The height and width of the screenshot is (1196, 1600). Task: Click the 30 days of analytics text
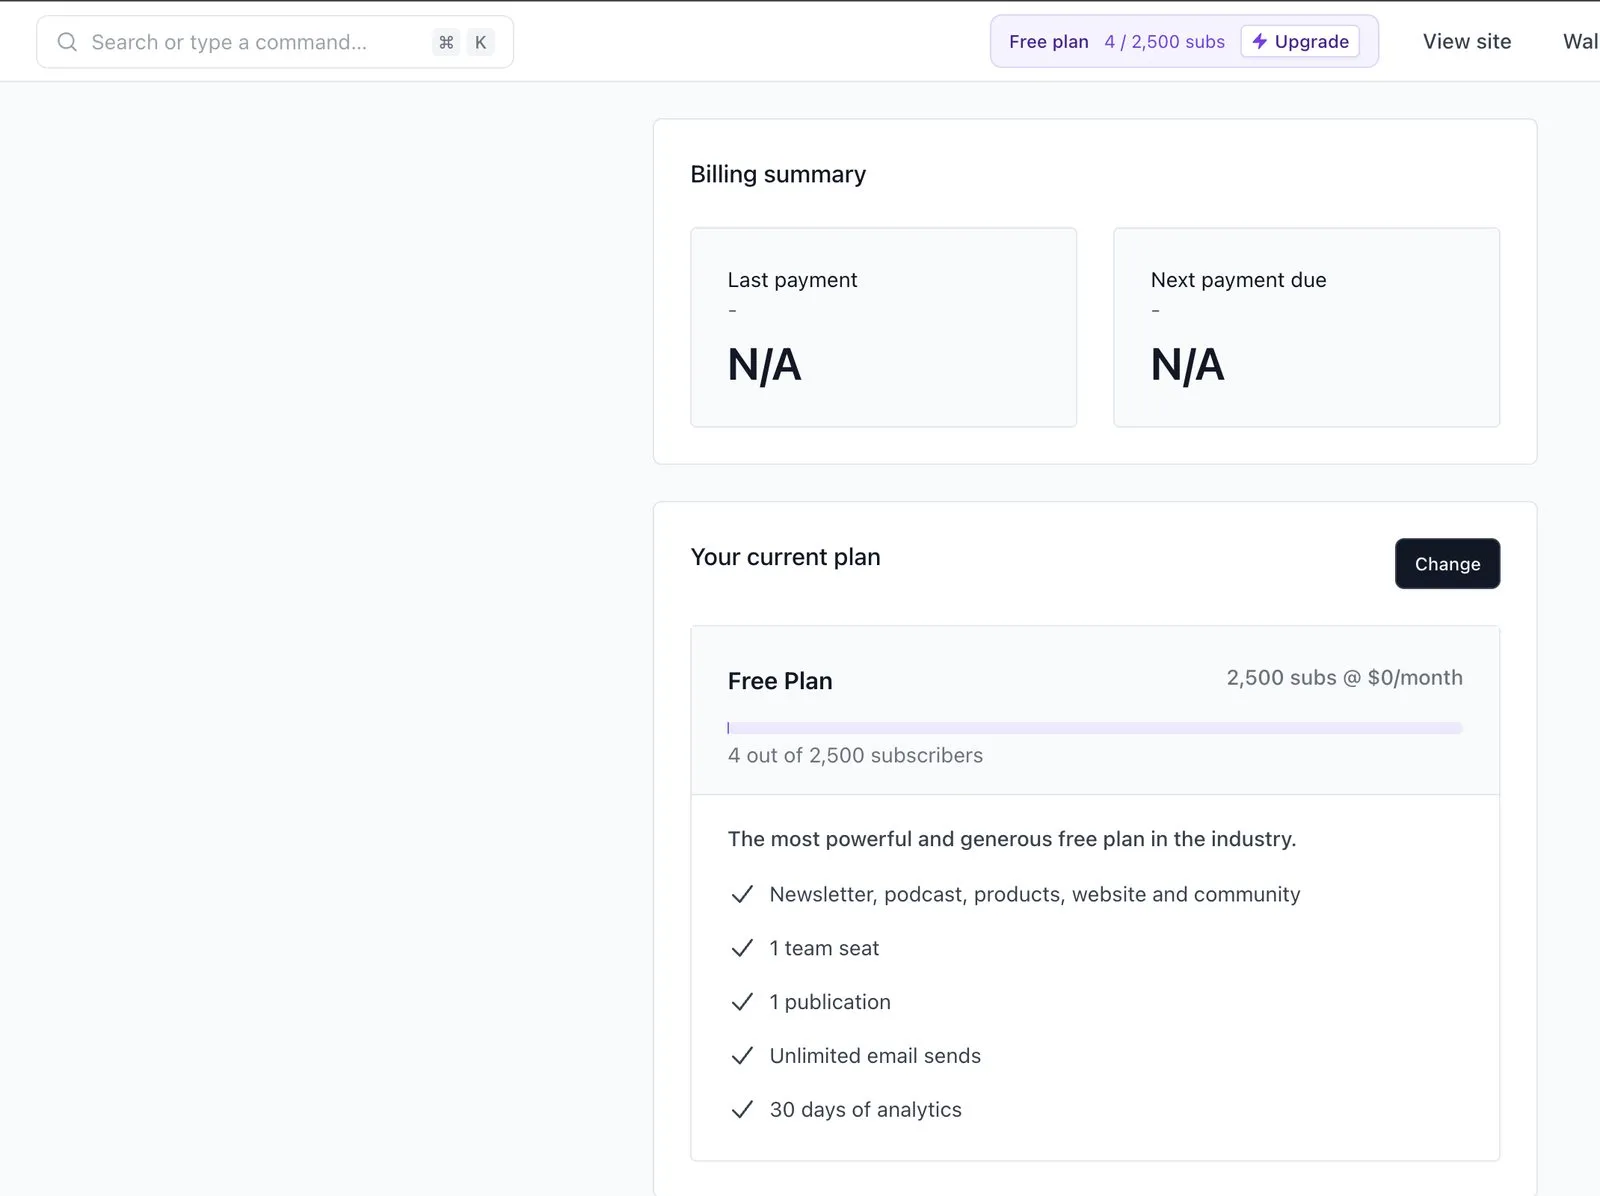(866, 1110)
